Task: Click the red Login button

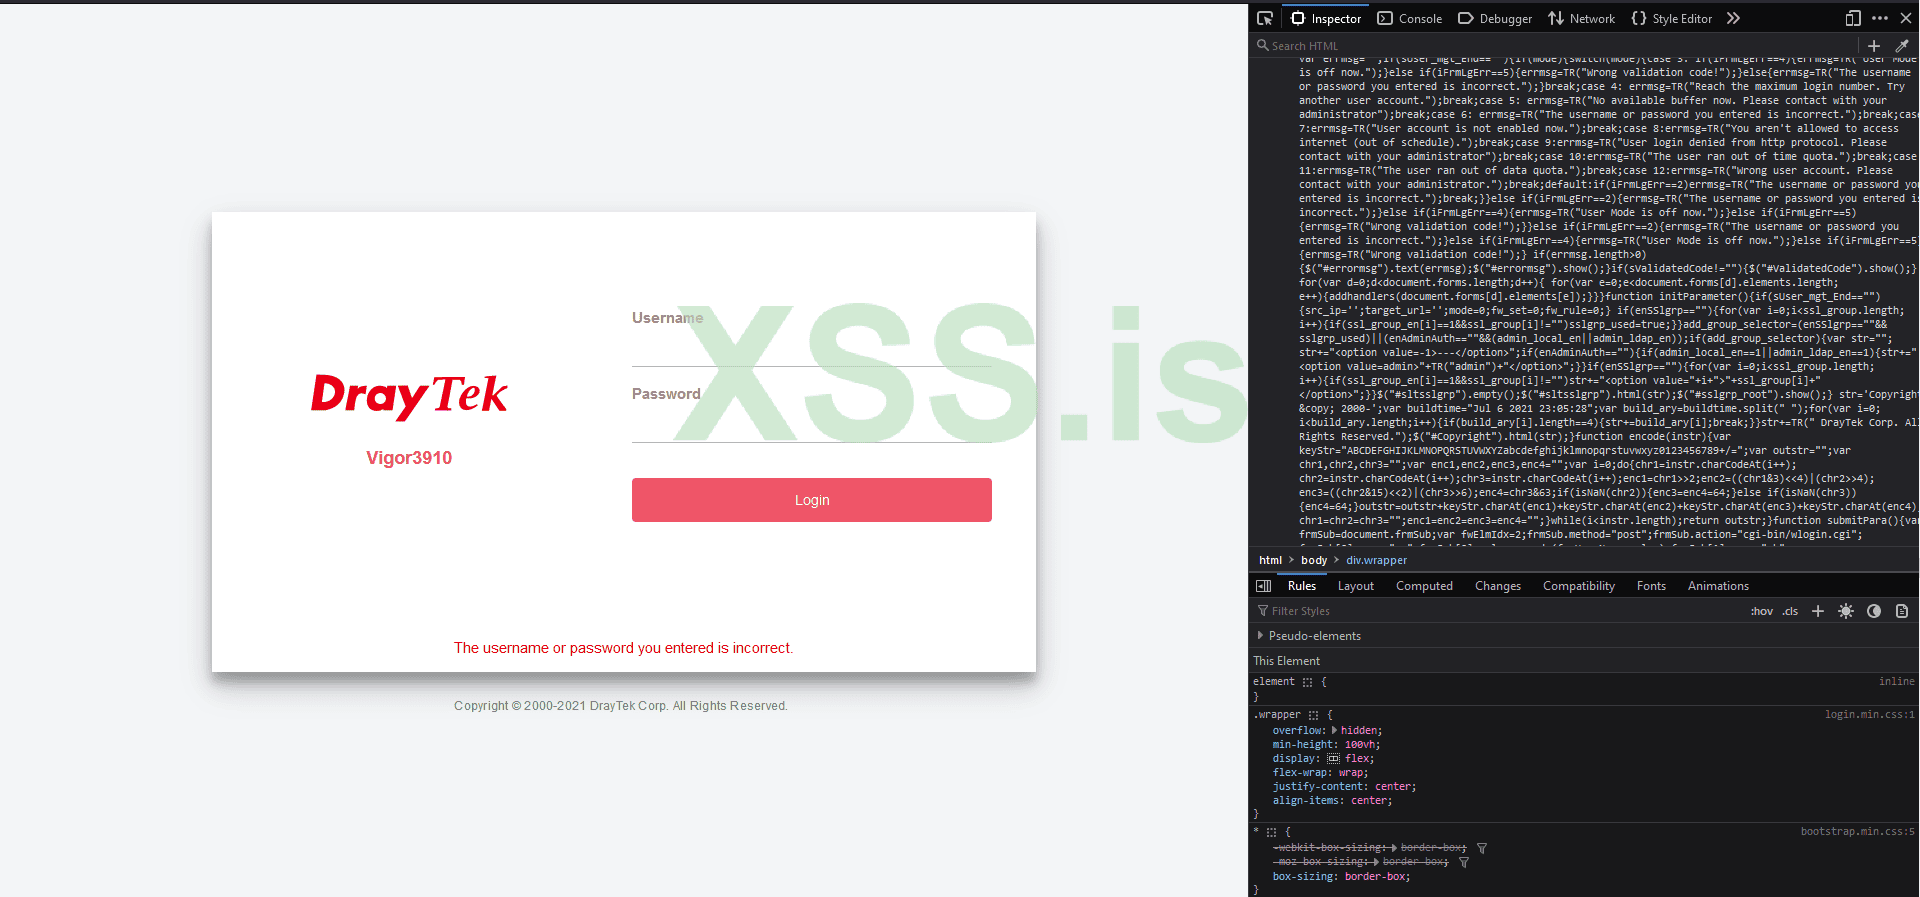Action: pos(812,500)
